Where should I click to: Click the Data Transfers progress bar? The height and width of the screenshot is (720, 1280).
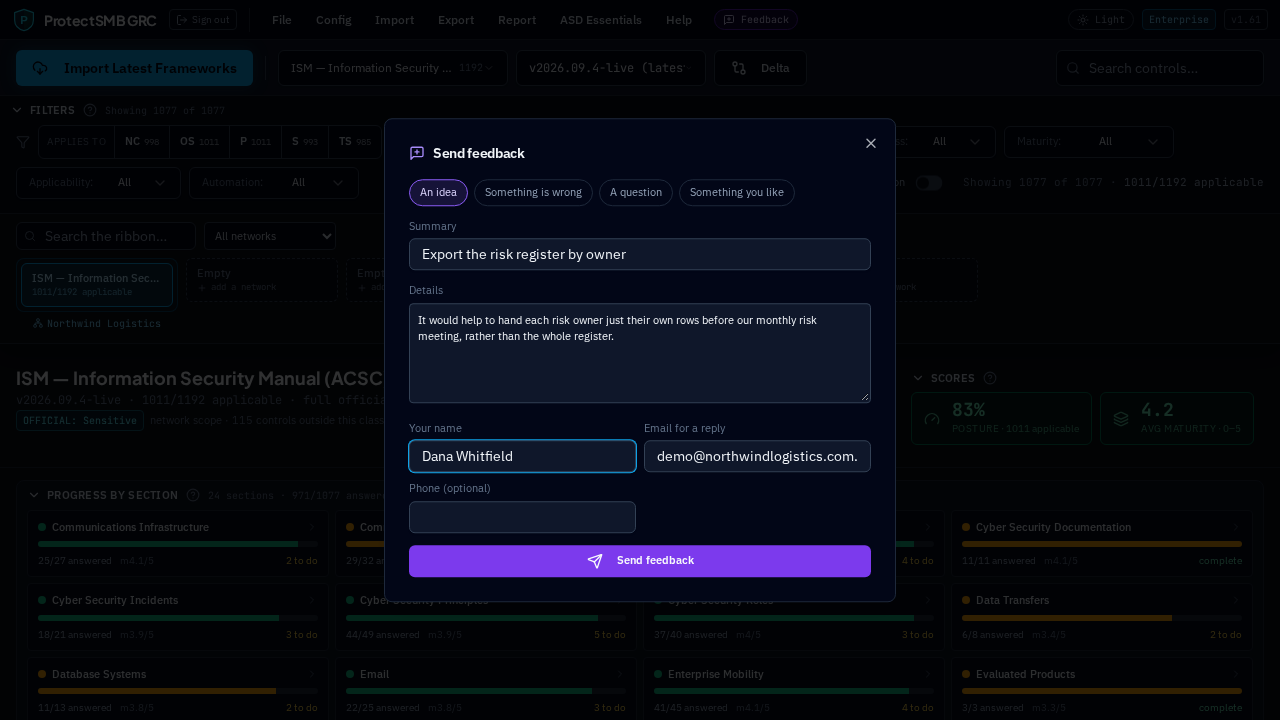[x=1102, y=618]
